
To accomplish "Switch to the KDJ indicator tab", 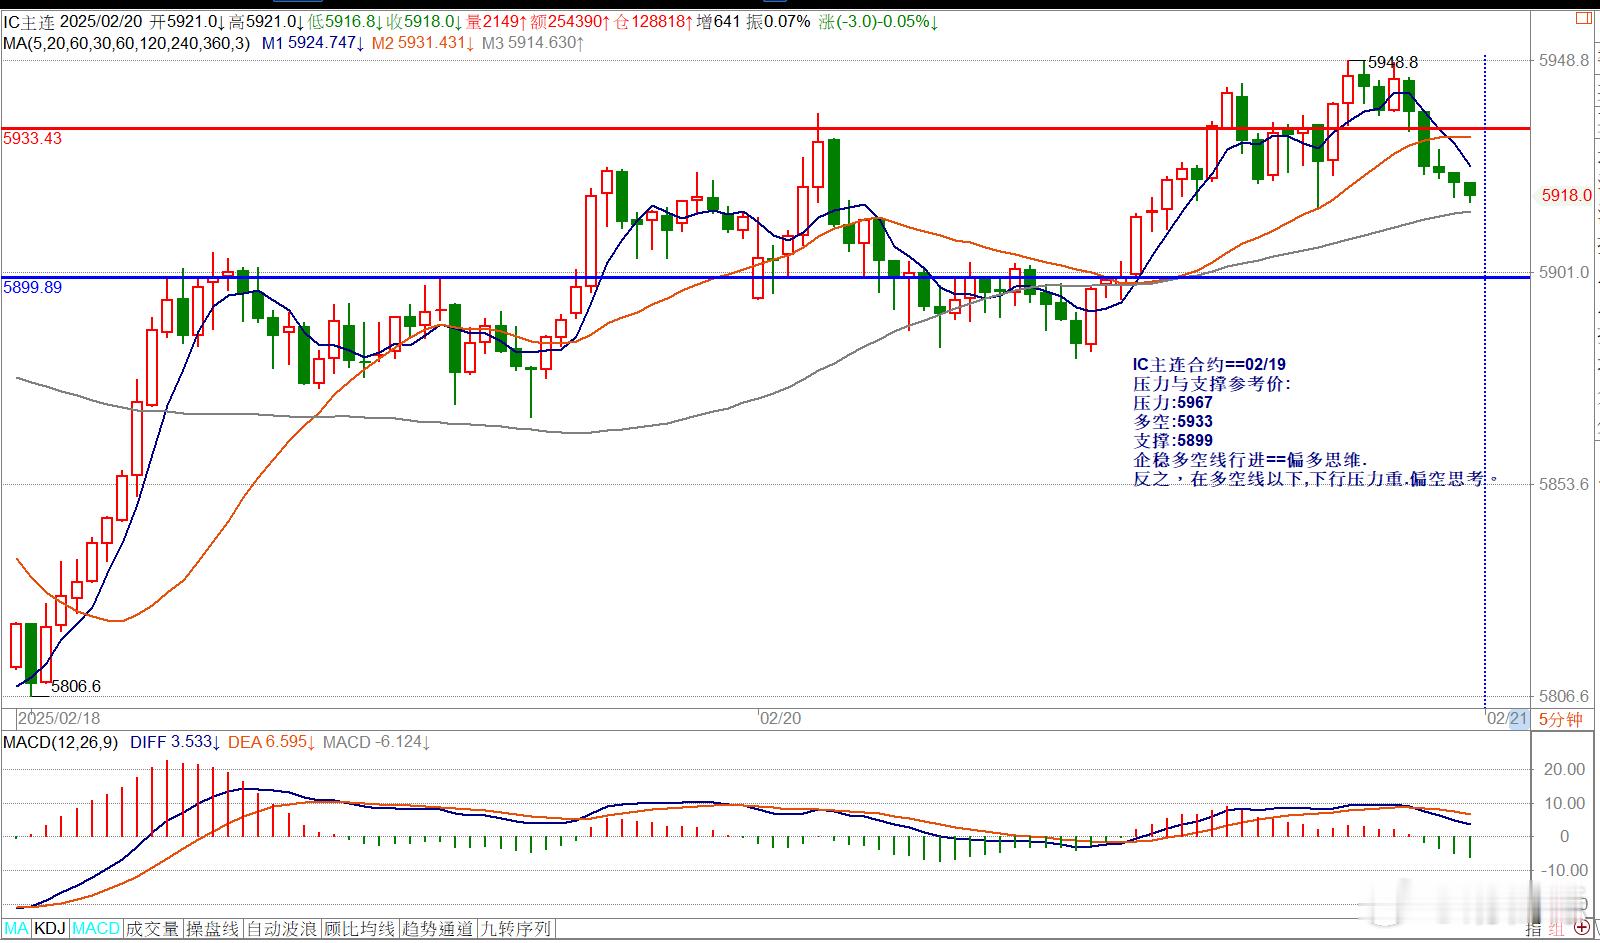I will click(x=50, y=928).
